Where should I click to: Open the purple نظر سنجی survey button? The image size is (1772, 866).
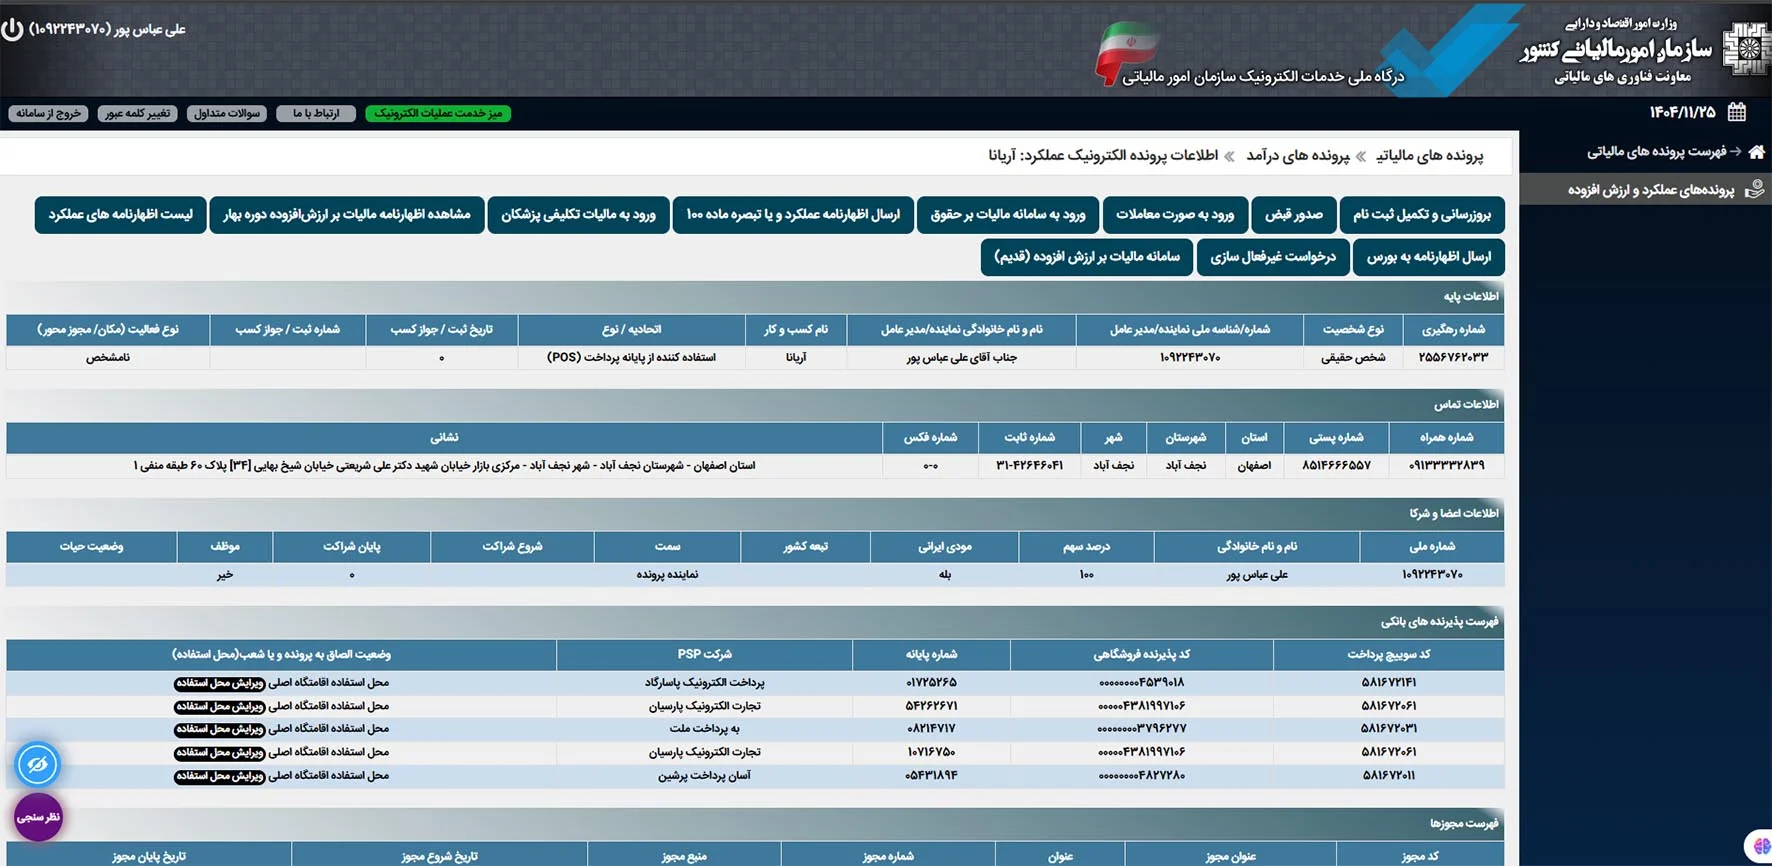(x=38, y=817)
